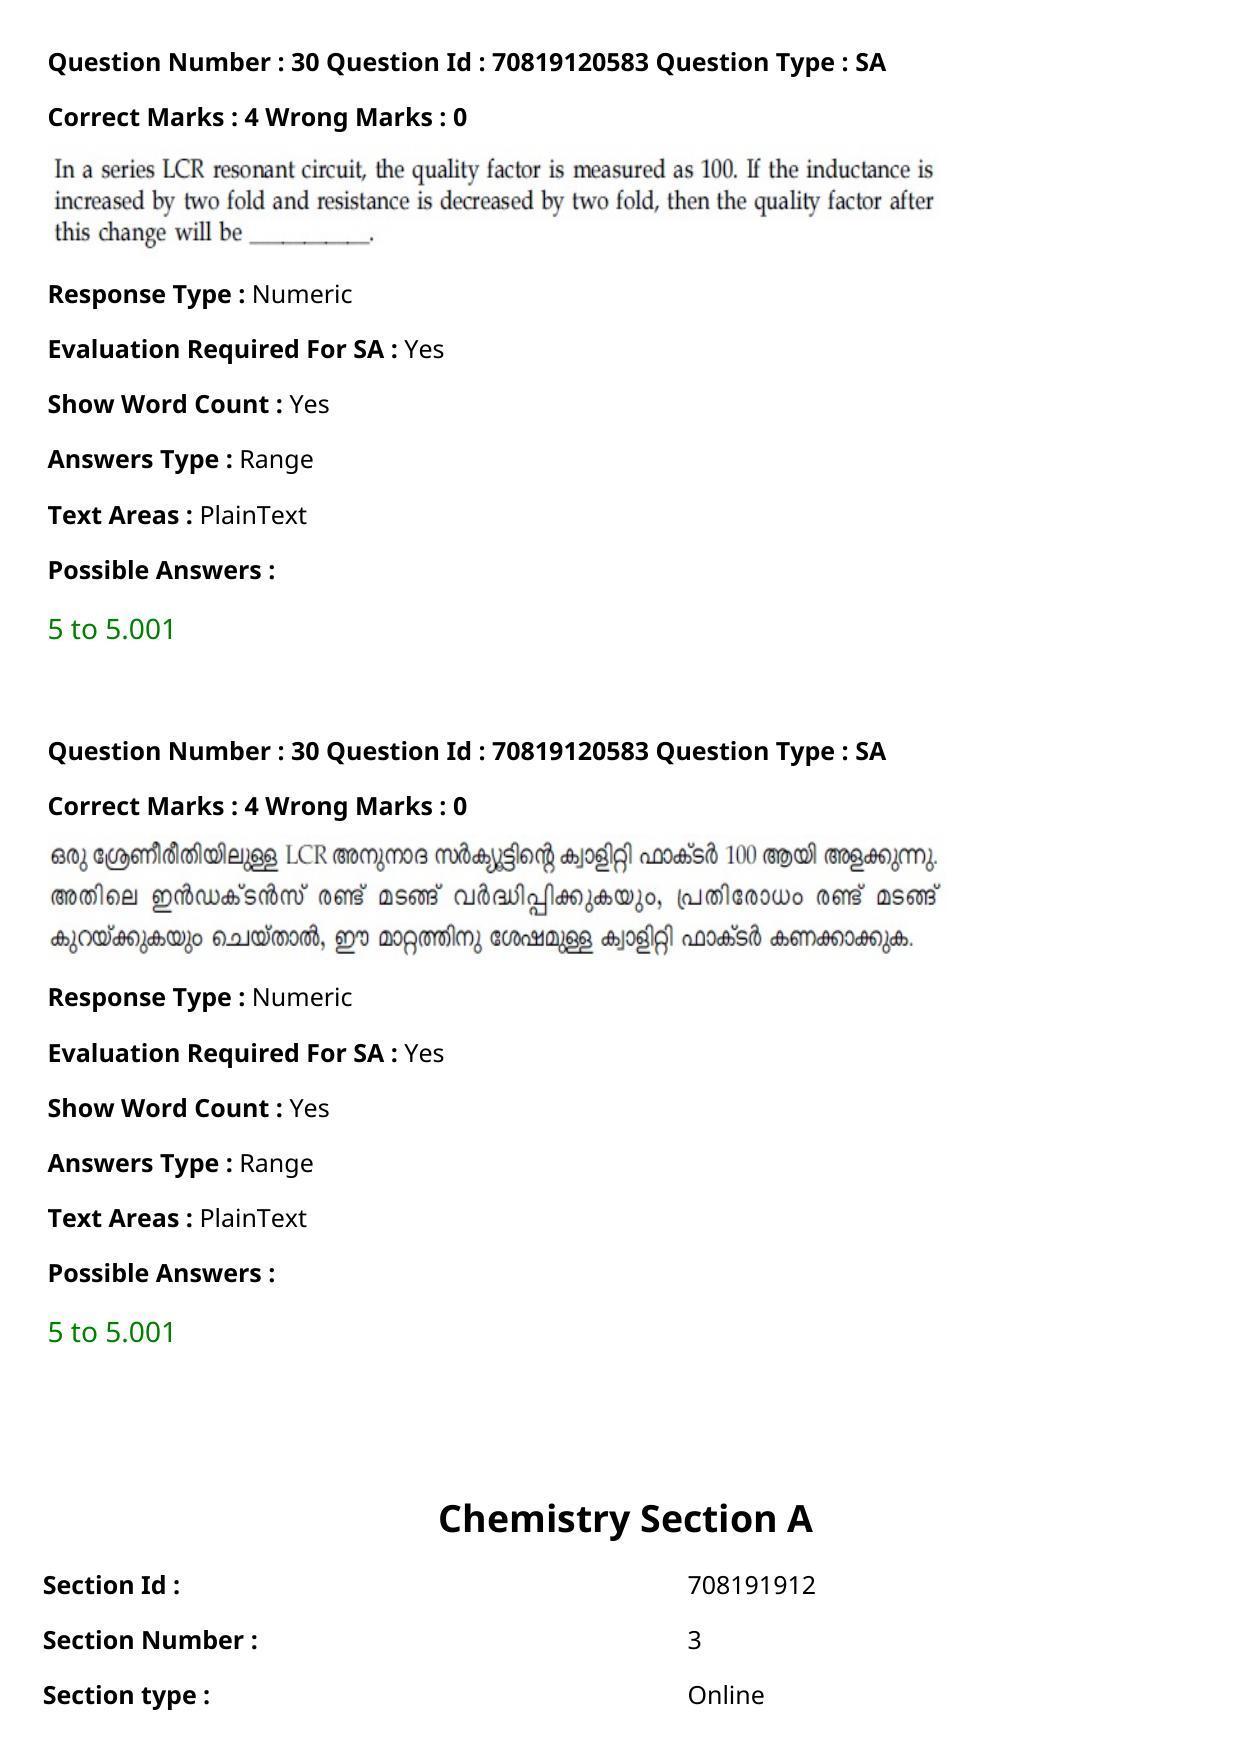The image size is (1240, 1755).
Task: Click the second Text Areas PlainText line
Action: pos(177,1218)
